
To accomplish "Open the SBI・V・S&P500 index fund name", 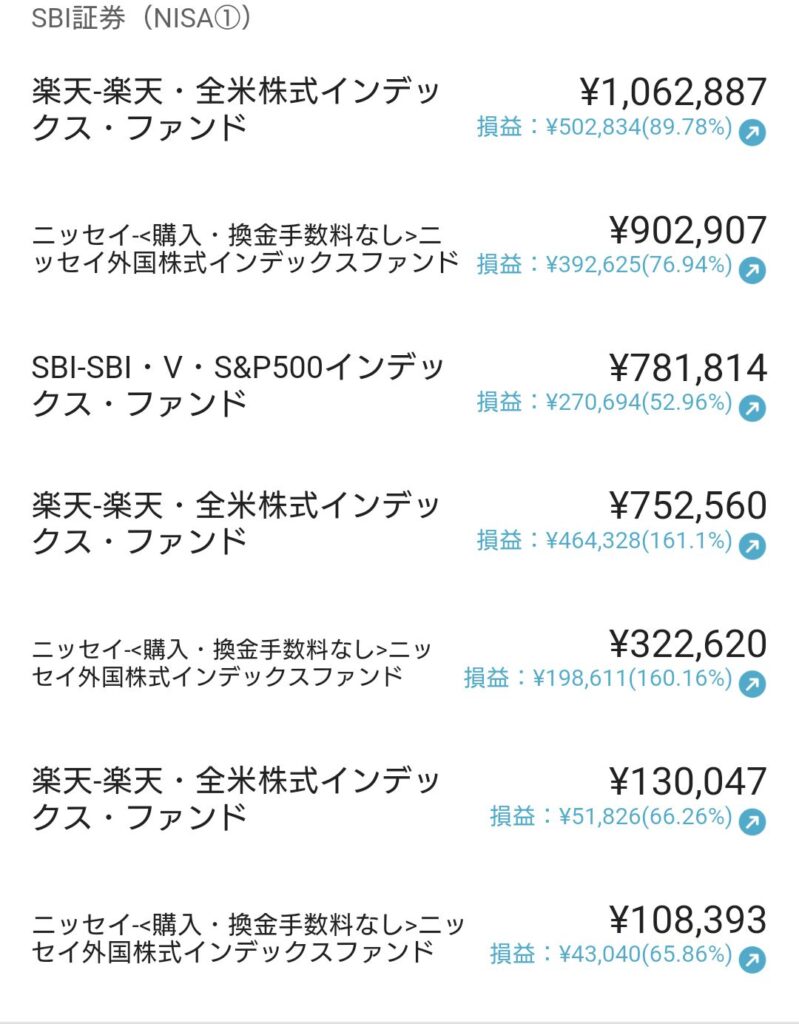I will [x=238, y=385].
